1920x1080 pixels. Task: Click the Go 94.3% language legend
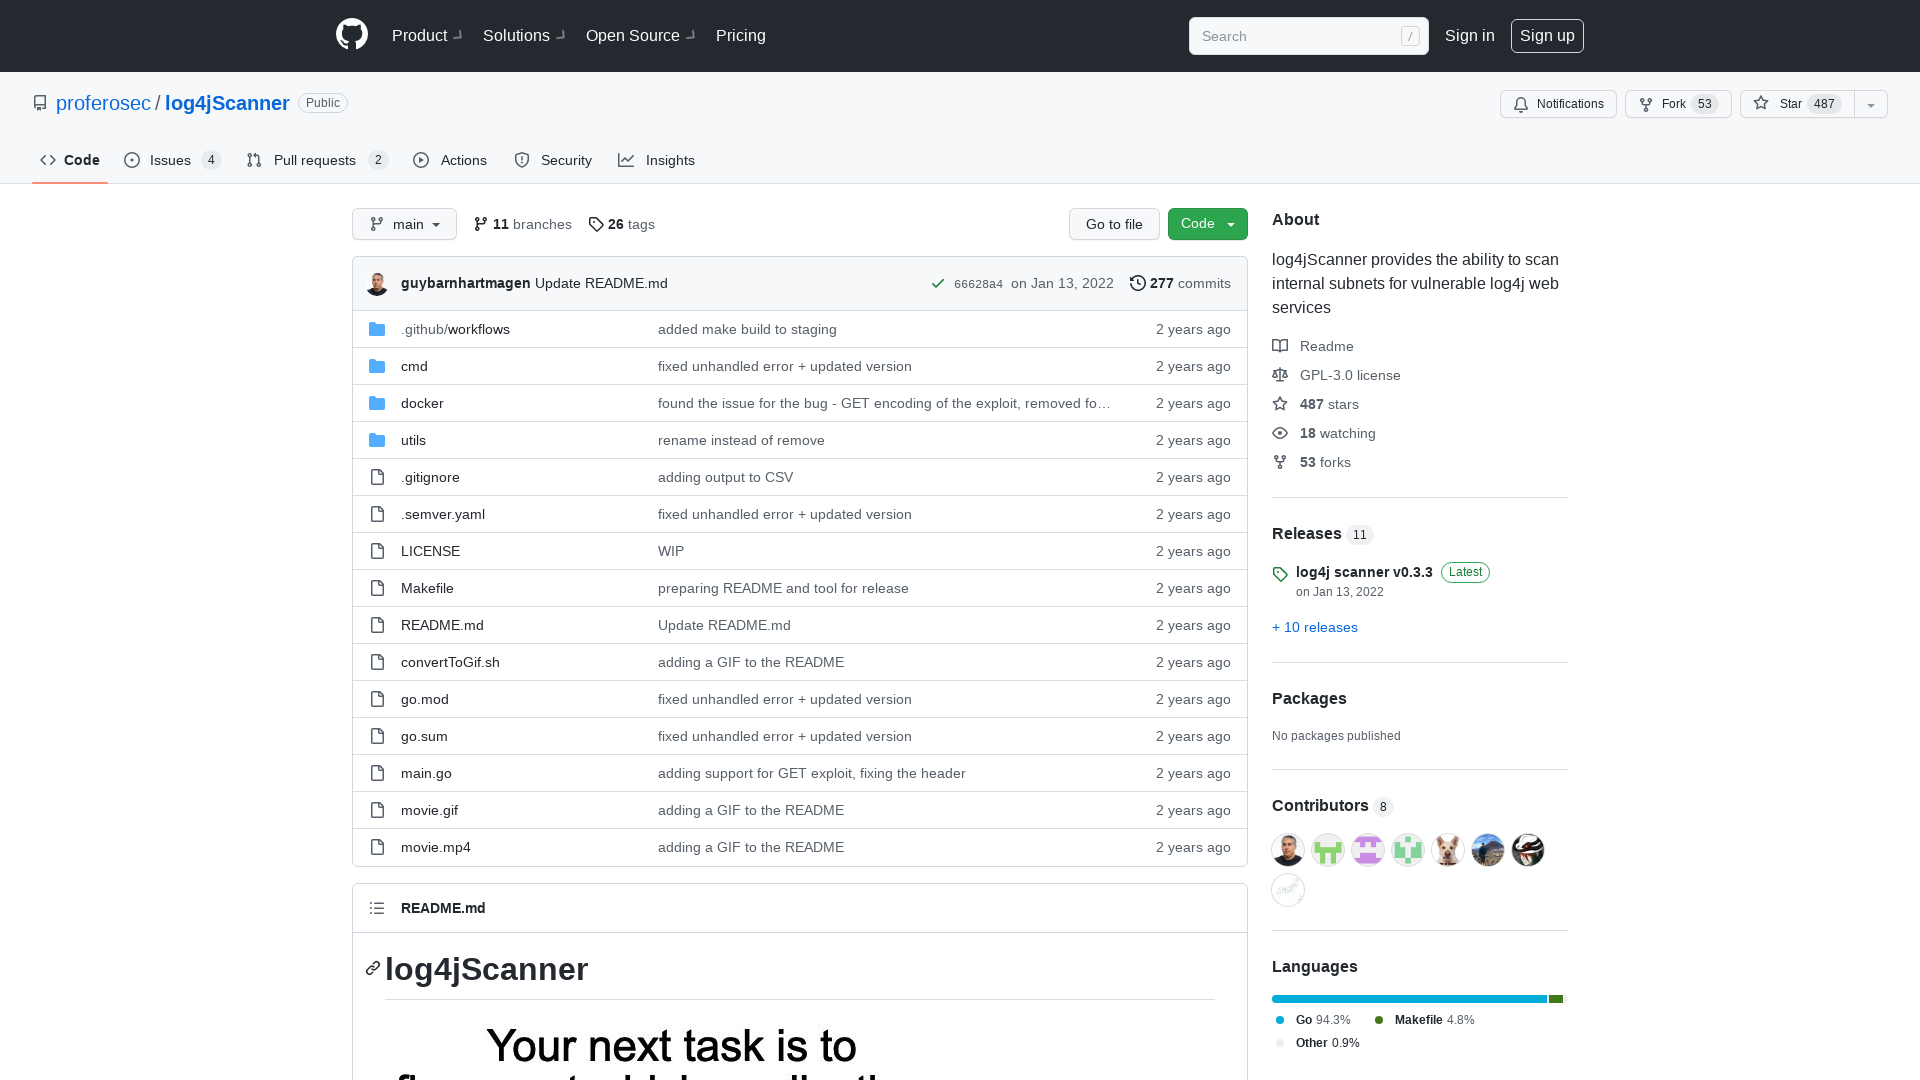1313,1020
